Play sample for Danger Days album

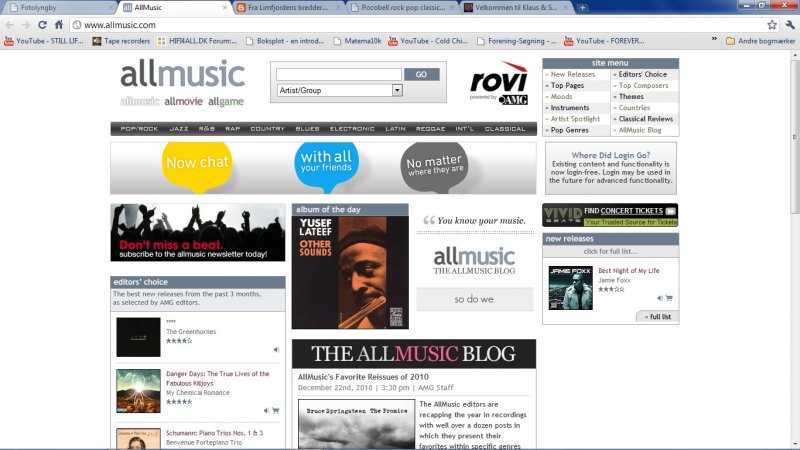tap(266, 410)
